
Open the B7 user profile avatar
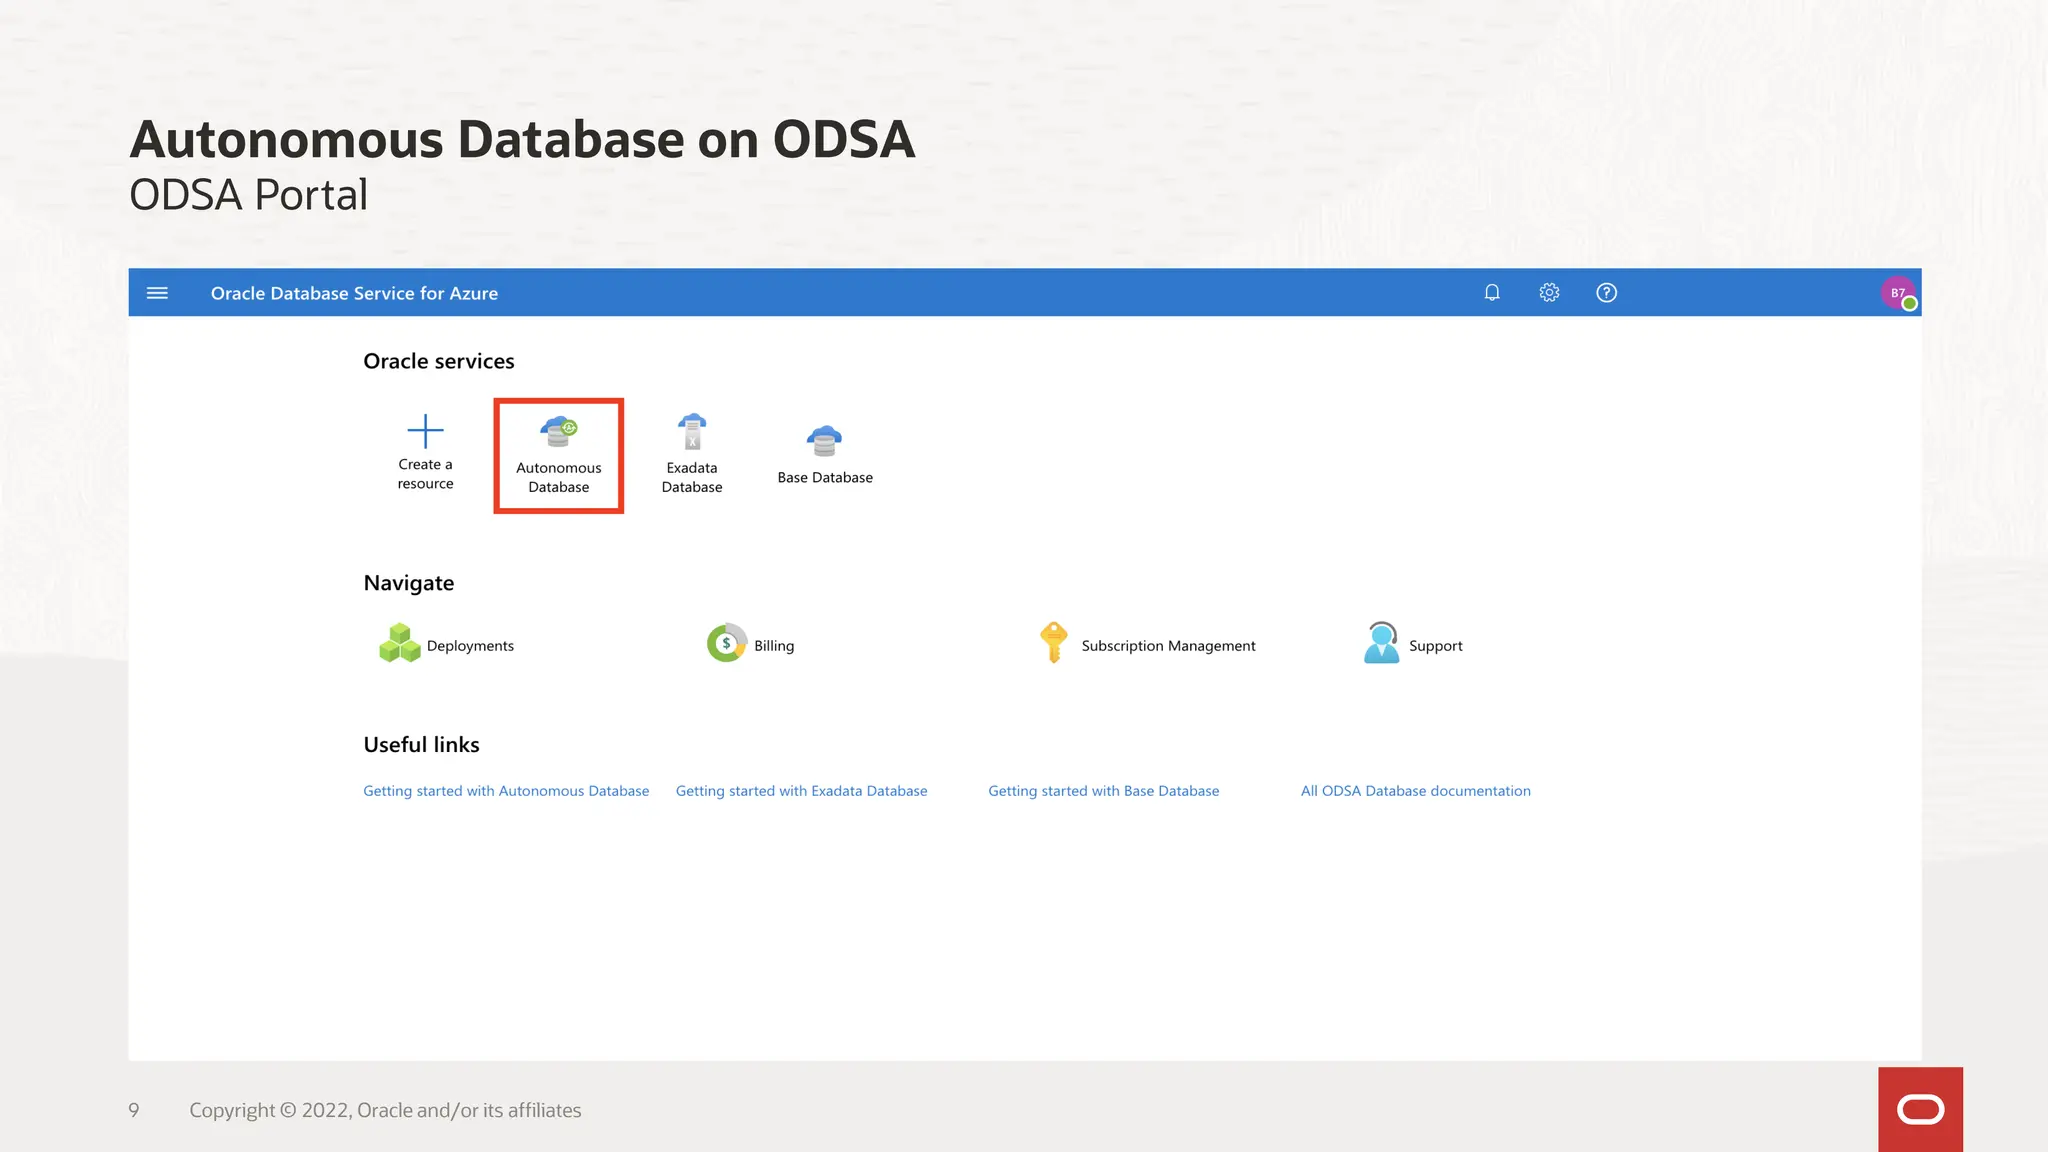pos(1898,293)
